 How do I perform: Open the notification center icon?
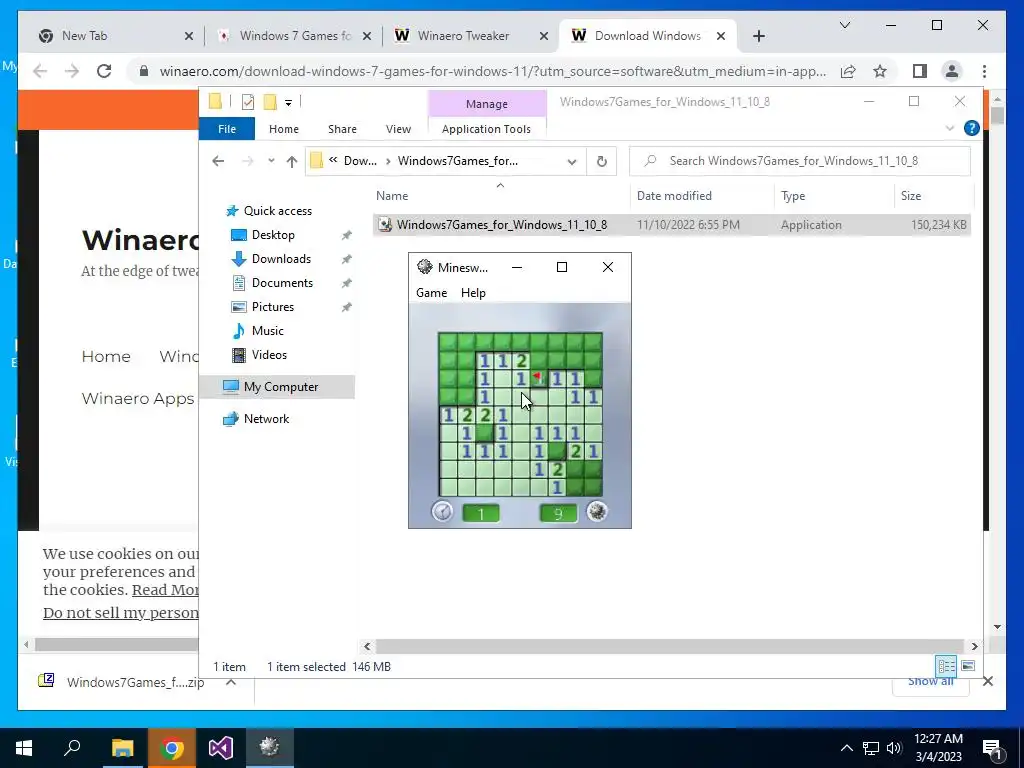992,748
